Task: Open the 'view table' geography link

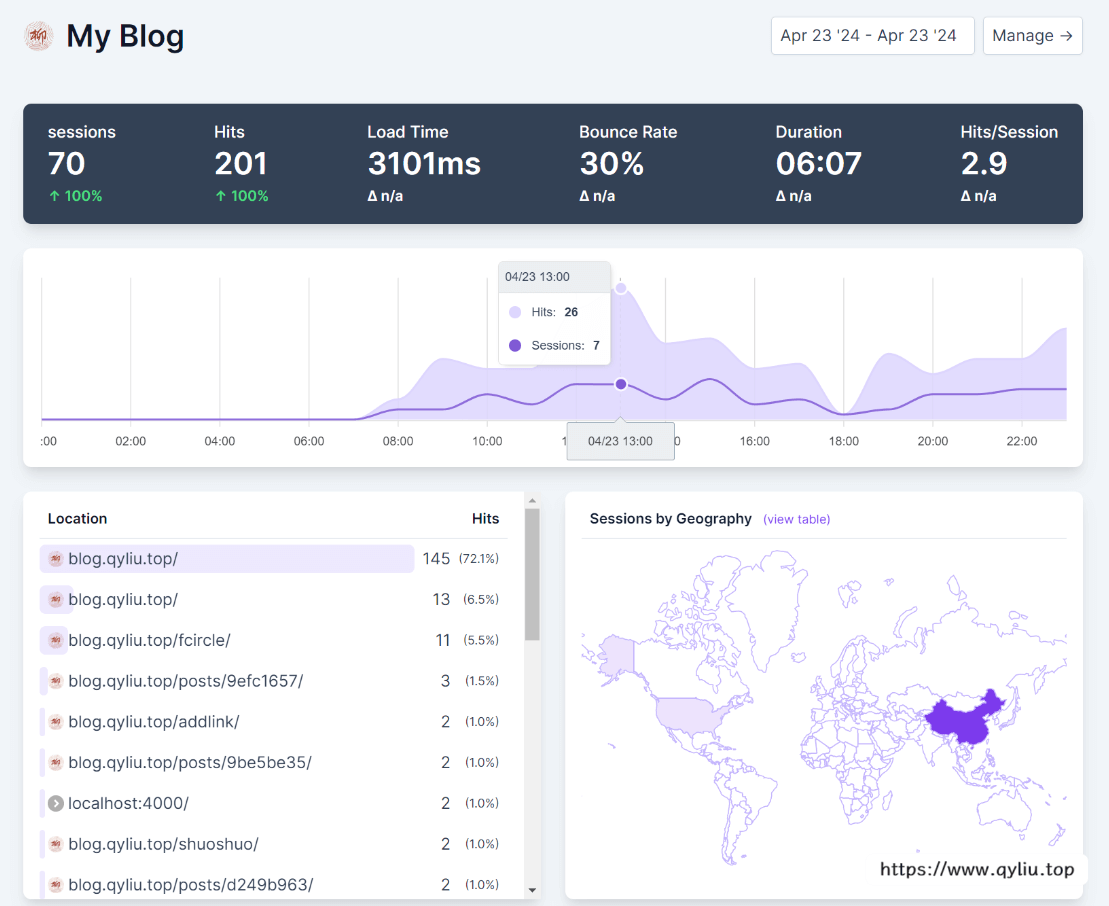Action: (x=796, y=519)
